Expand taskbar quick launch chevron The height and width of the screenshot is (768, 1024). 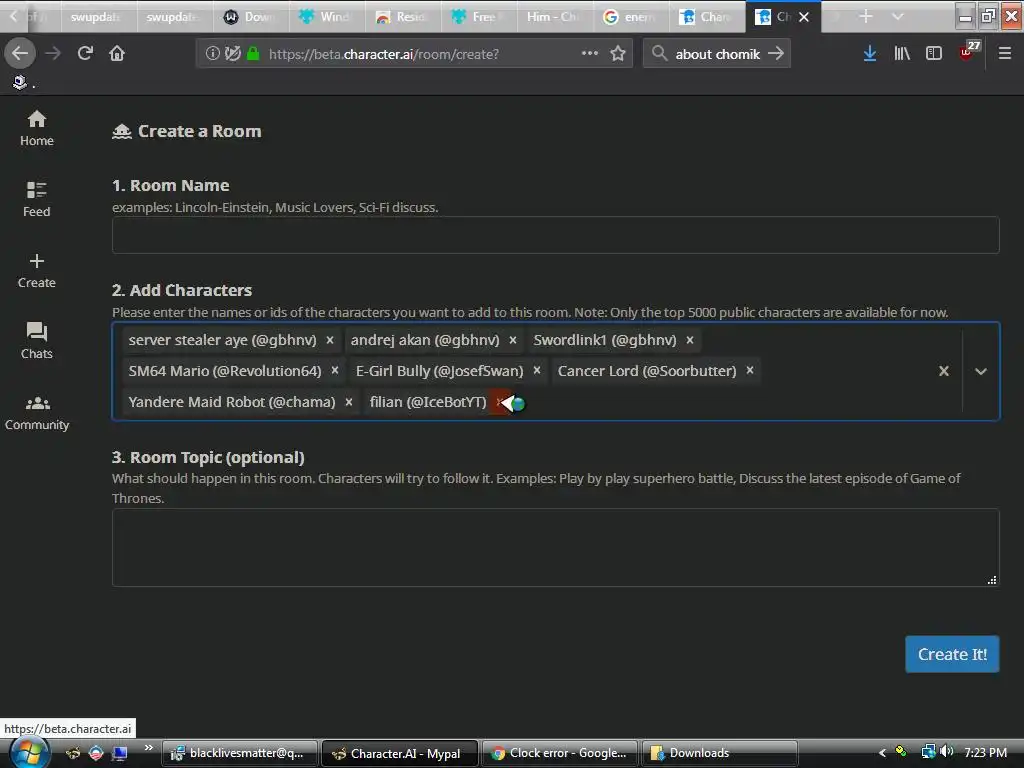148,748
